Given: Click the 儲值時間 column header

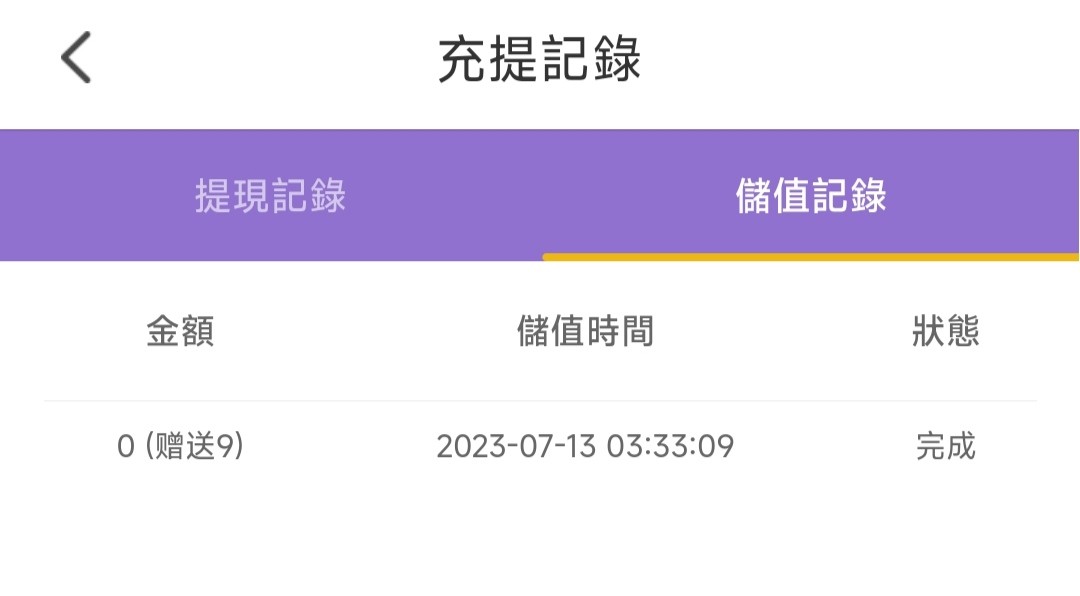Looking at the screenshot, I should pyautogui.click(x=585, y=331).
